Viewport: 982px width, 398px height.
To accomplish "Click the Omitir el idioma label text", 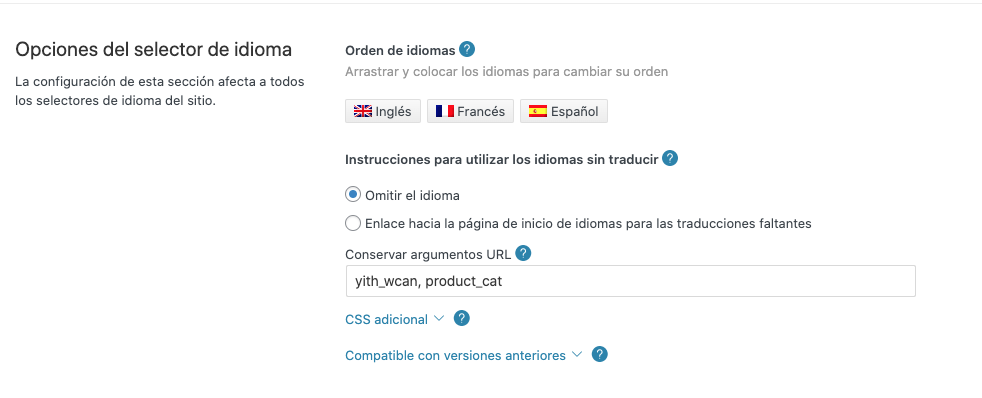I will coord(412,195).
